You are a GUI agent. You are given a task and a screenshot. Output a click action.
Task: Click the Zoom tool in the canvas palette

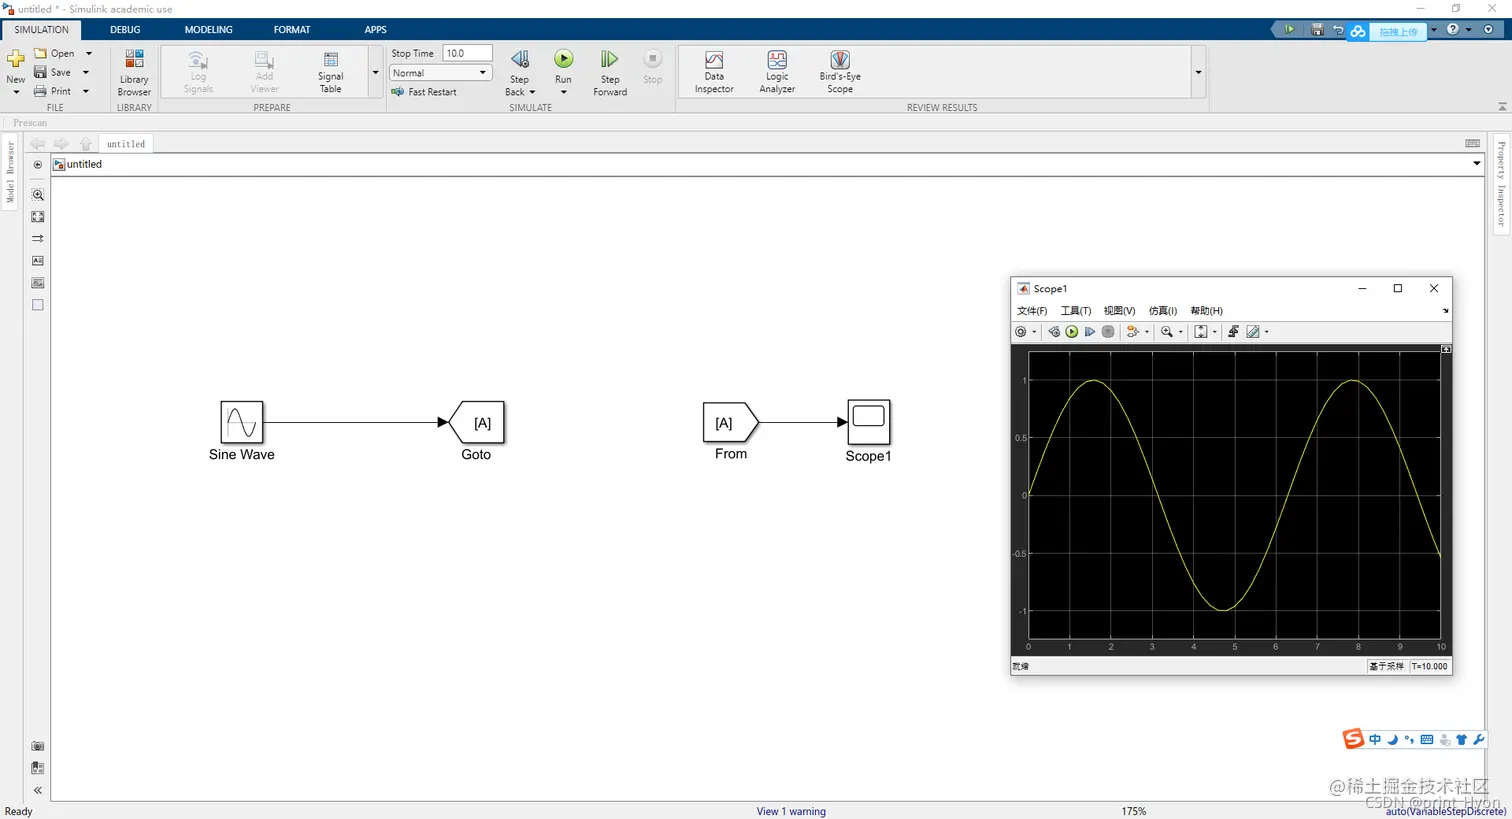click(x=38, y=195)
